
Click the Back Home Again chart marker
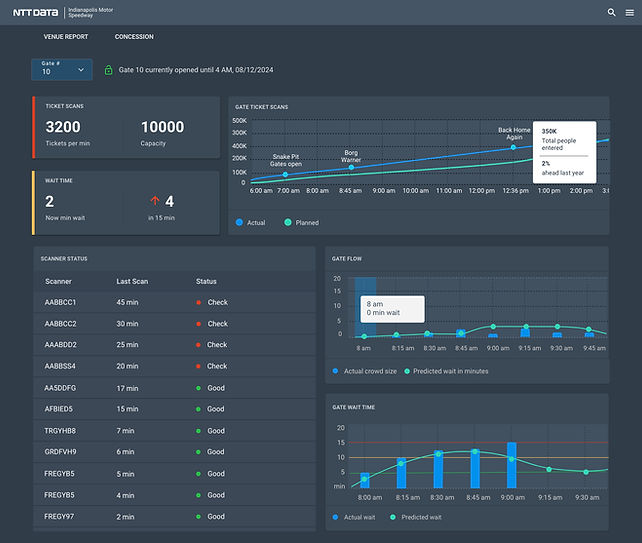[x=513, y=147]
